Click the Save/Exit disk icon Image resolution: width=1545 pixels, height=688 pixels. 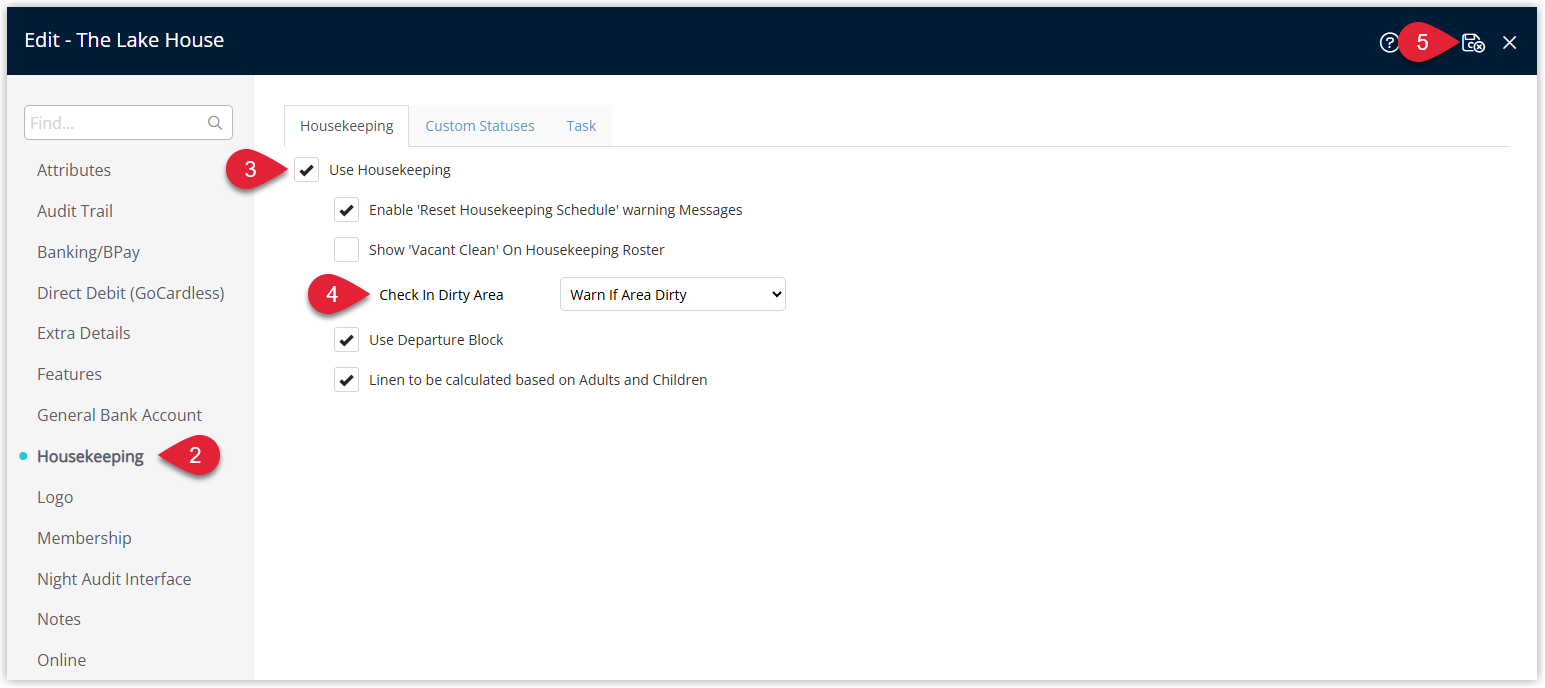coord(1473,43)
